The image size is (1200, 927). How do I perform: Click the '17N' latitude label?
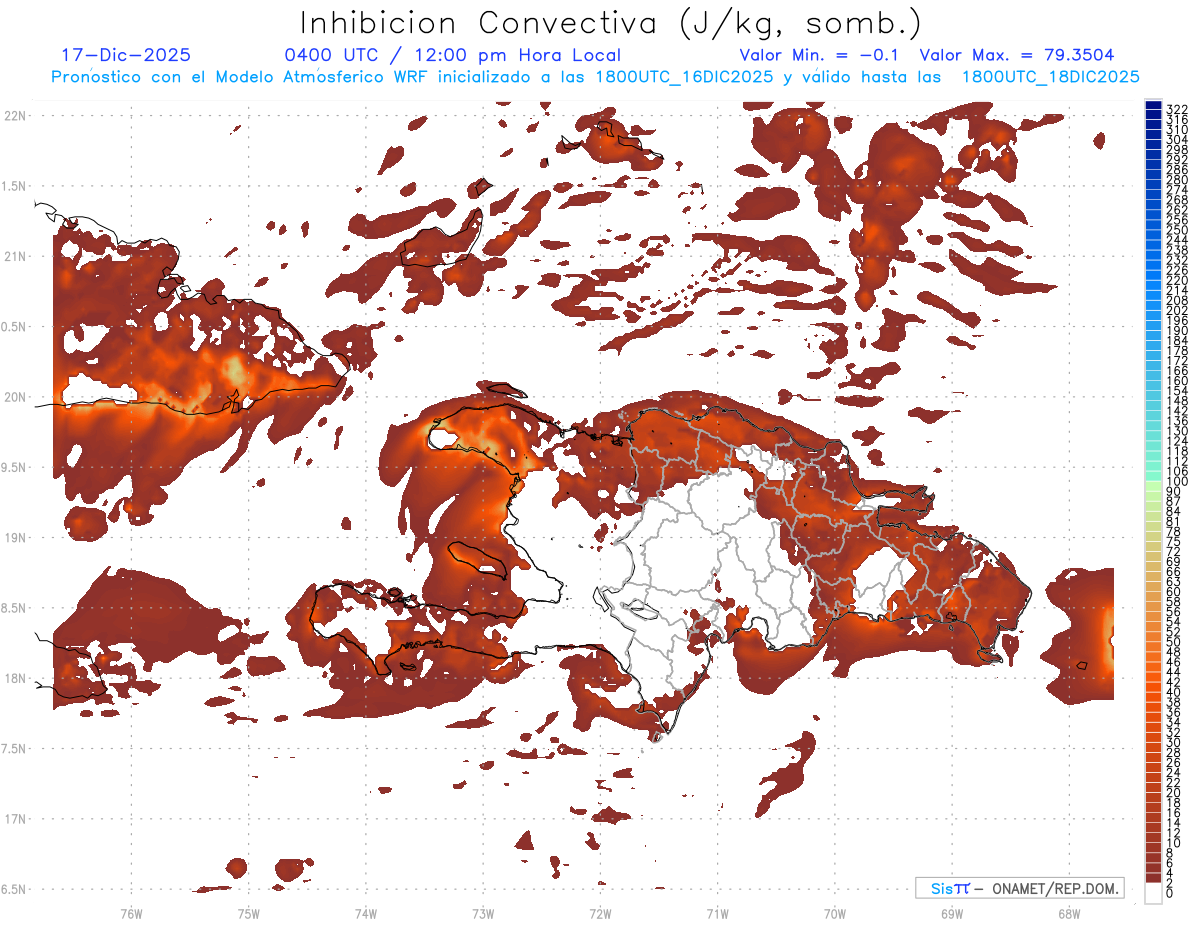click(x=14, y=819)
